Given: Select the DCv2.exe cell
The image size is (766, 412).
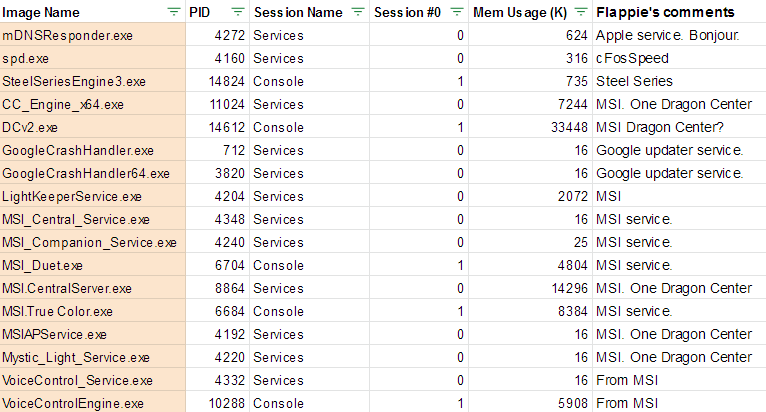Looking at the screenshot, I should 93,127.
